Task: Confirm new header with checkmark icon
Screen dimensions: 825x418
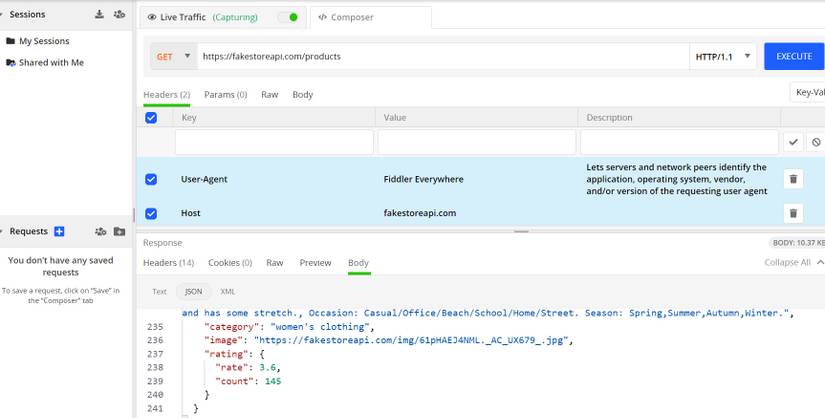Action: coord(793,142)
